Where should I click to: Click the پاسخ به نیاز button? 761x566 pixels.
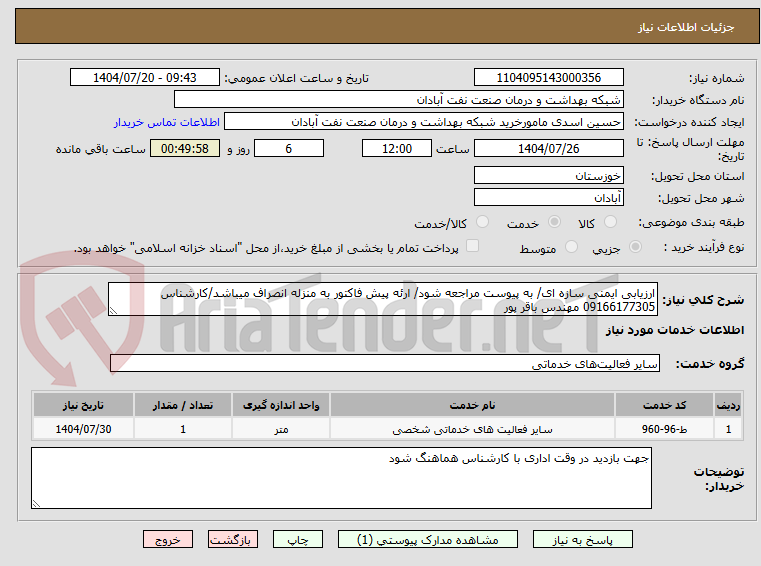582,539
